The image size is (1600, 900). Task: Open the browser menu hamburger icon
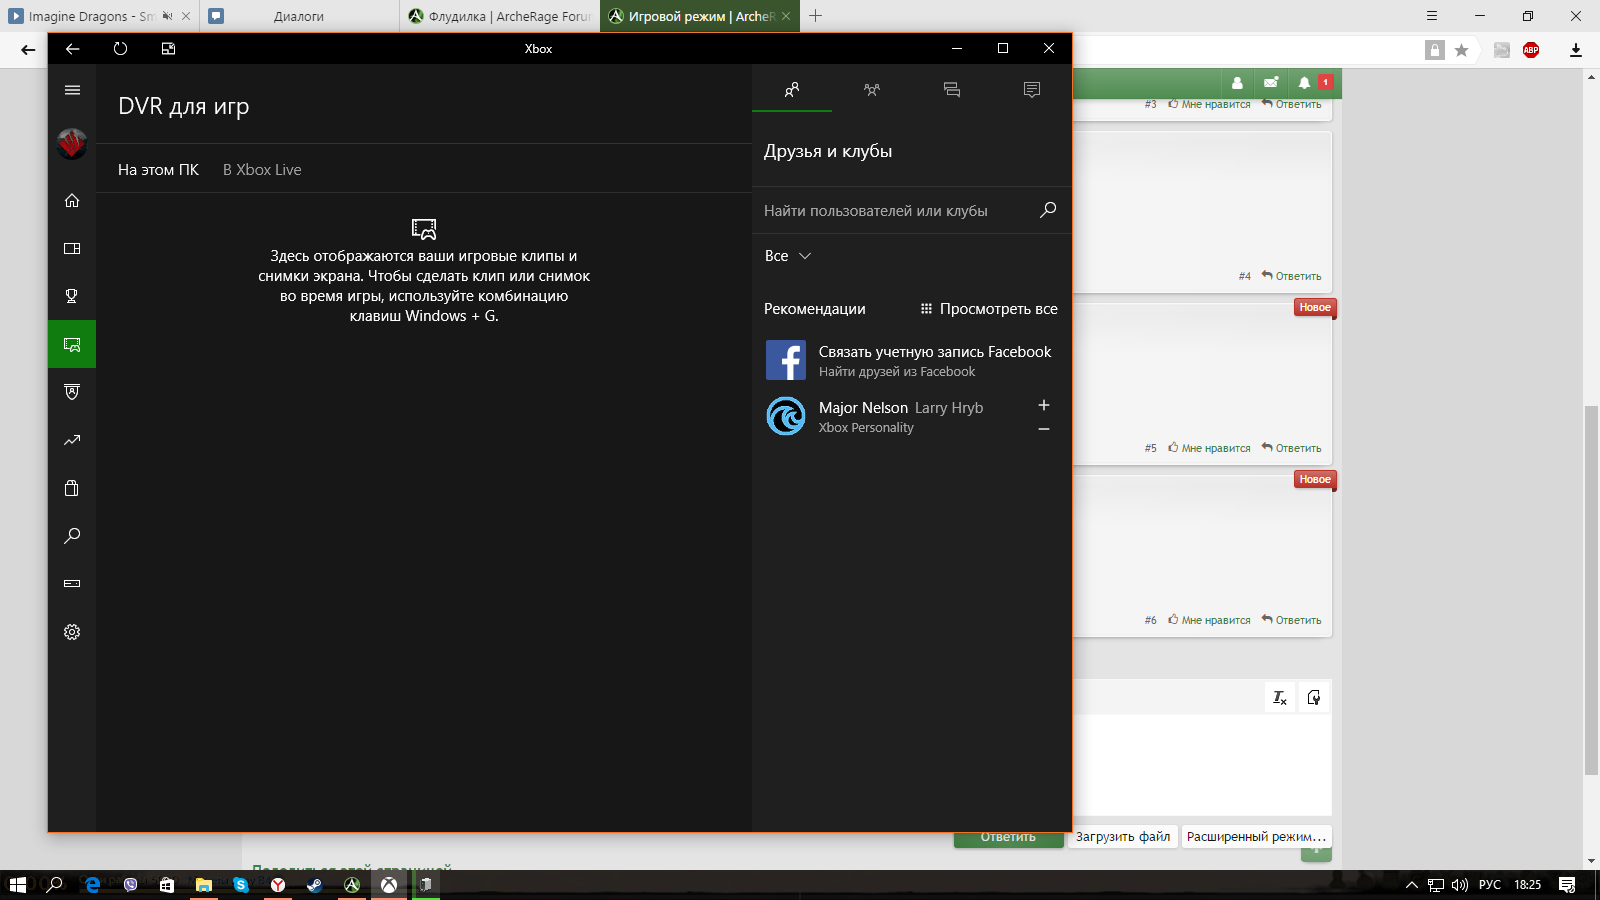pos(1432,16)
